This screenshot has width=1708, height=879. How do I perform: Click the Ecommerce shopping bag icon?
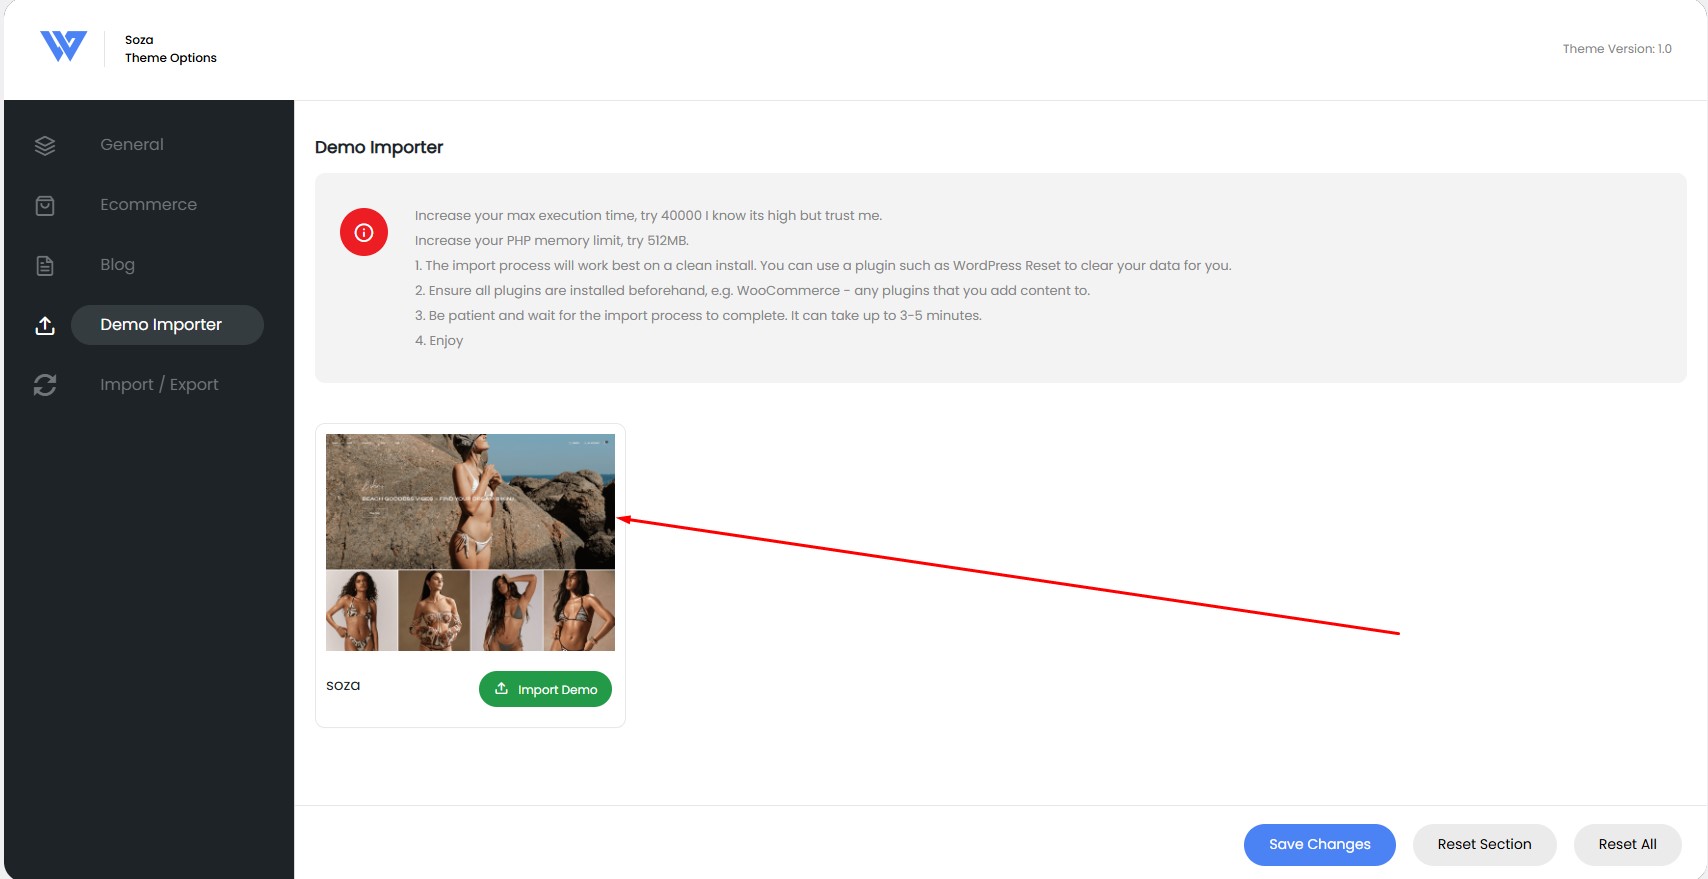[x=45, y=206]
